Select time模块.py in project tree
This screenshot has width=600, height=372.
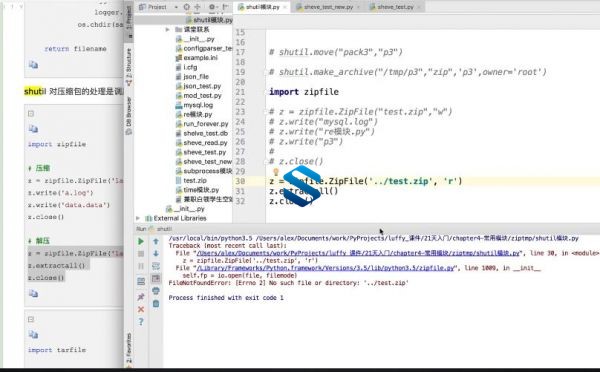(197, 190)
